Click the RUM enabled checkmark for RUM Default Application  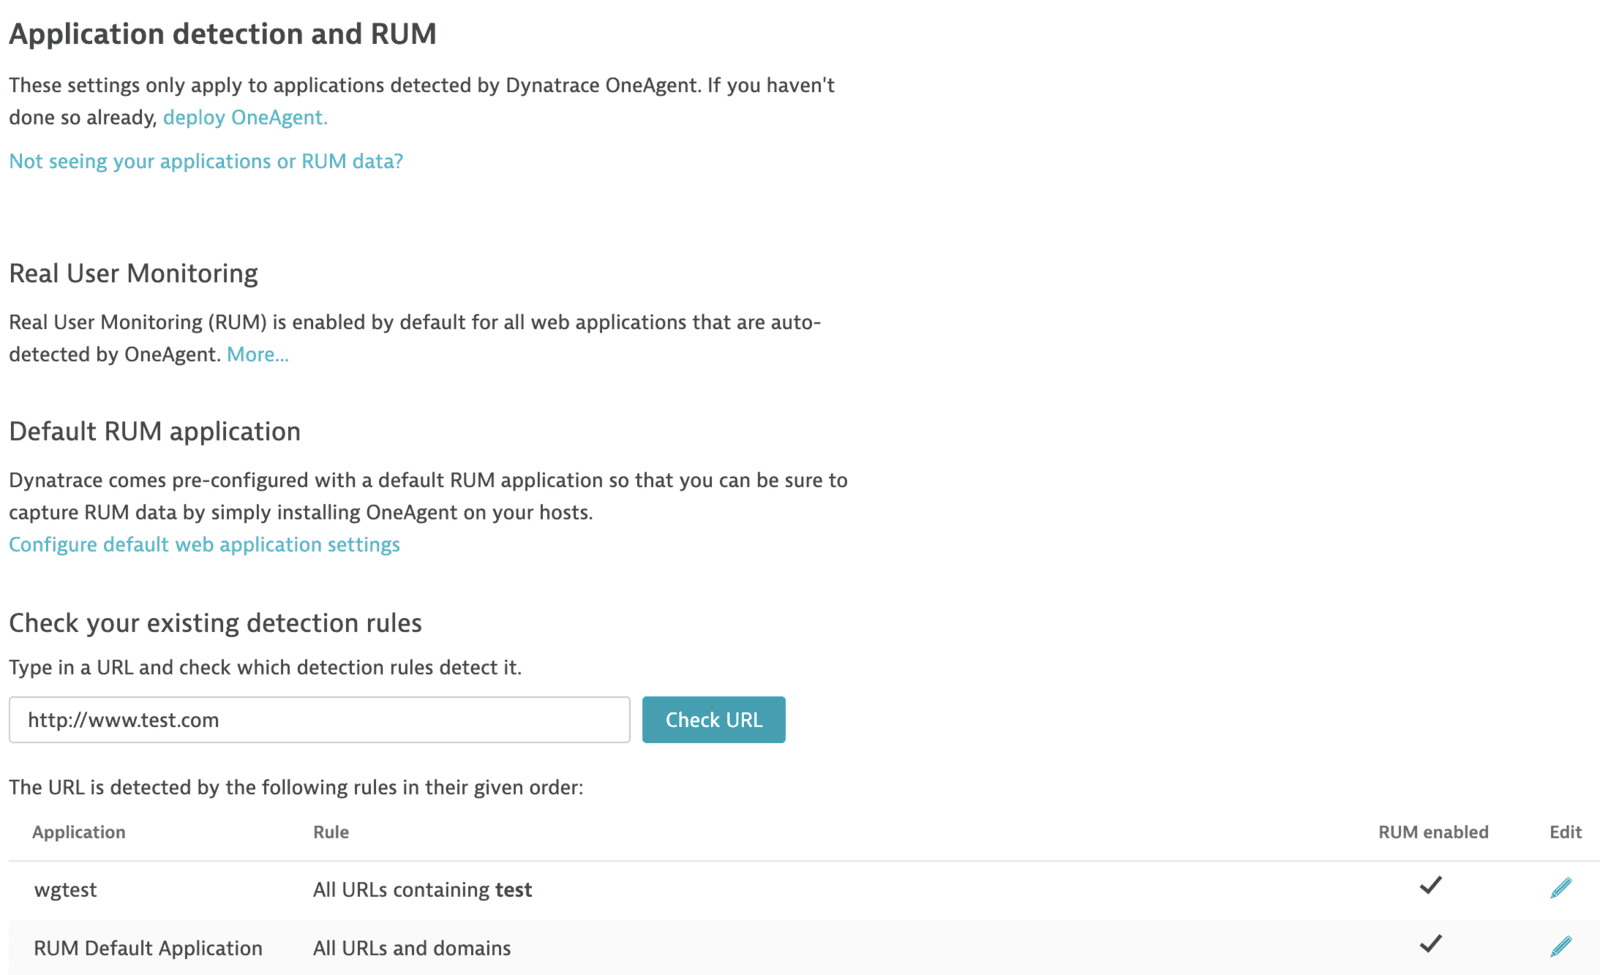coord(1432,944)
